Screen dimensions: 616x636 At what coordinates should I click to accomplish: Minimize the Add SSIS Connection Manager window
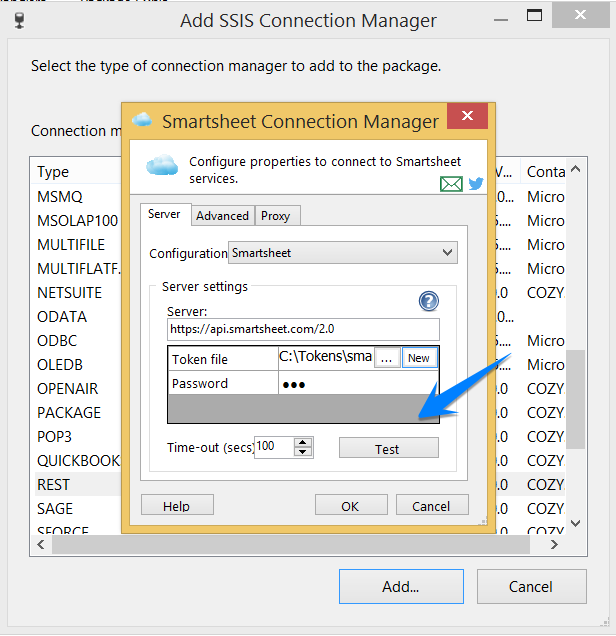(501, 19)
